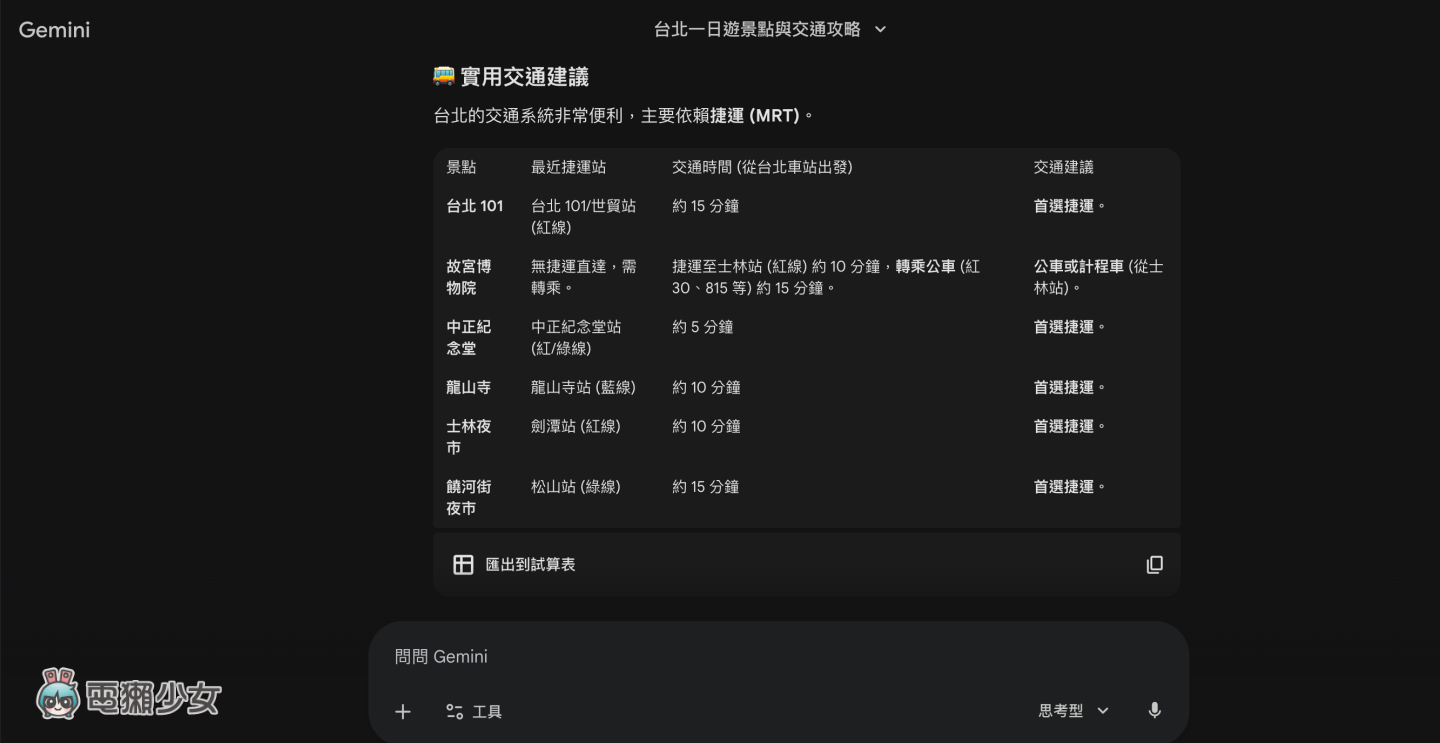Click the 龍山寺站 (藍線) table cell
1440x743 pixels.
coord(583,387)
